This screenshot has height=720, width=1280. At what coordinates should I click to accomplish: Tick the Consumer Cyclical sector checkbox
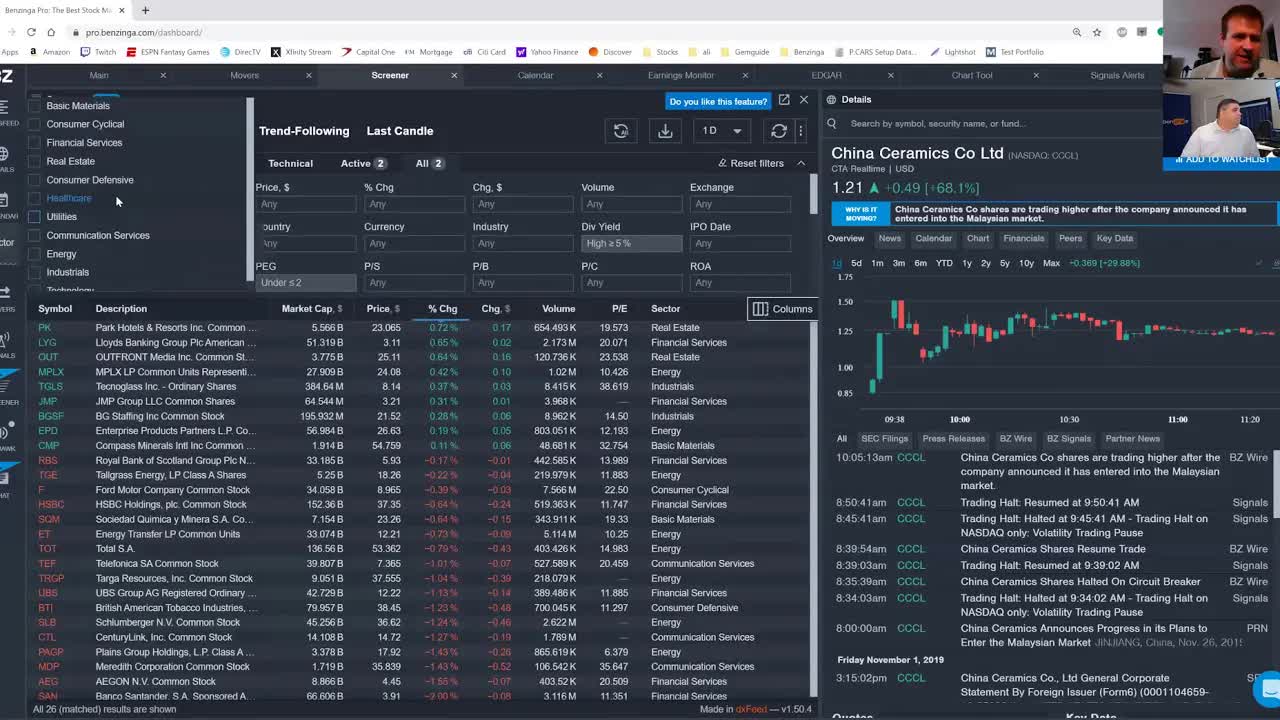35,124
